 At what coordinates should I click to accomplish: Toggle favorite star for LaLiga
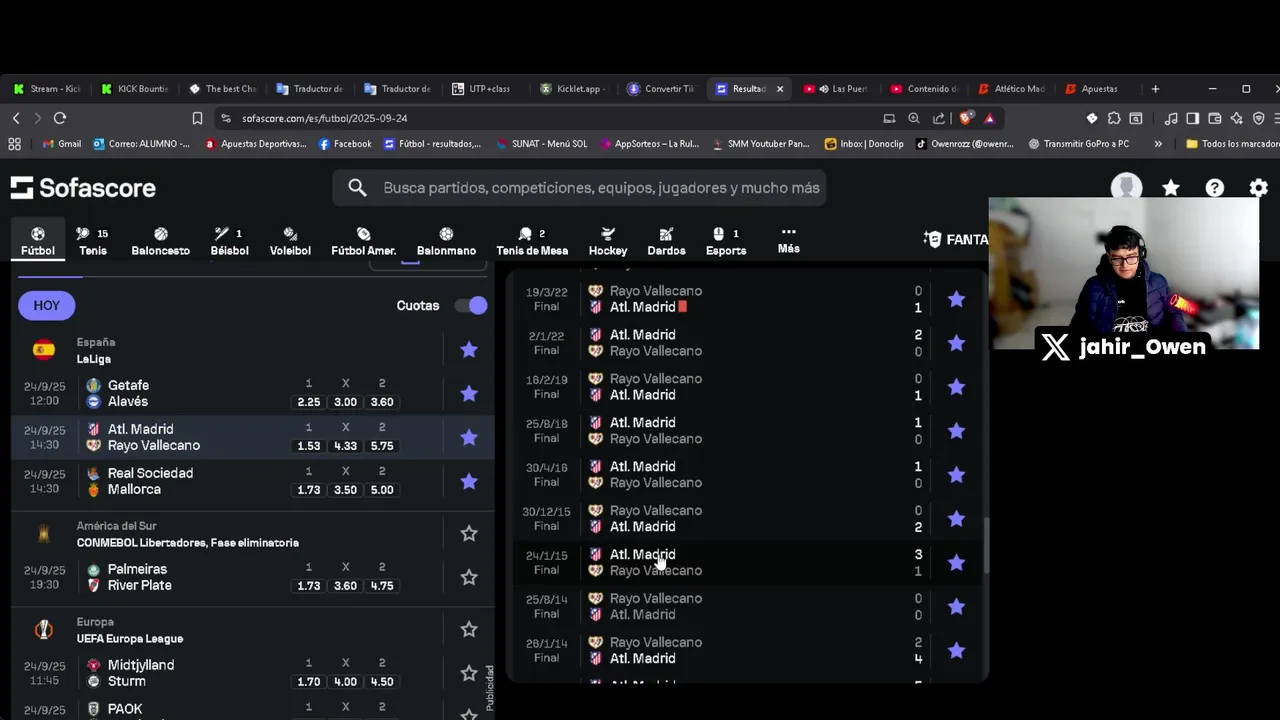tap(469, 350)
